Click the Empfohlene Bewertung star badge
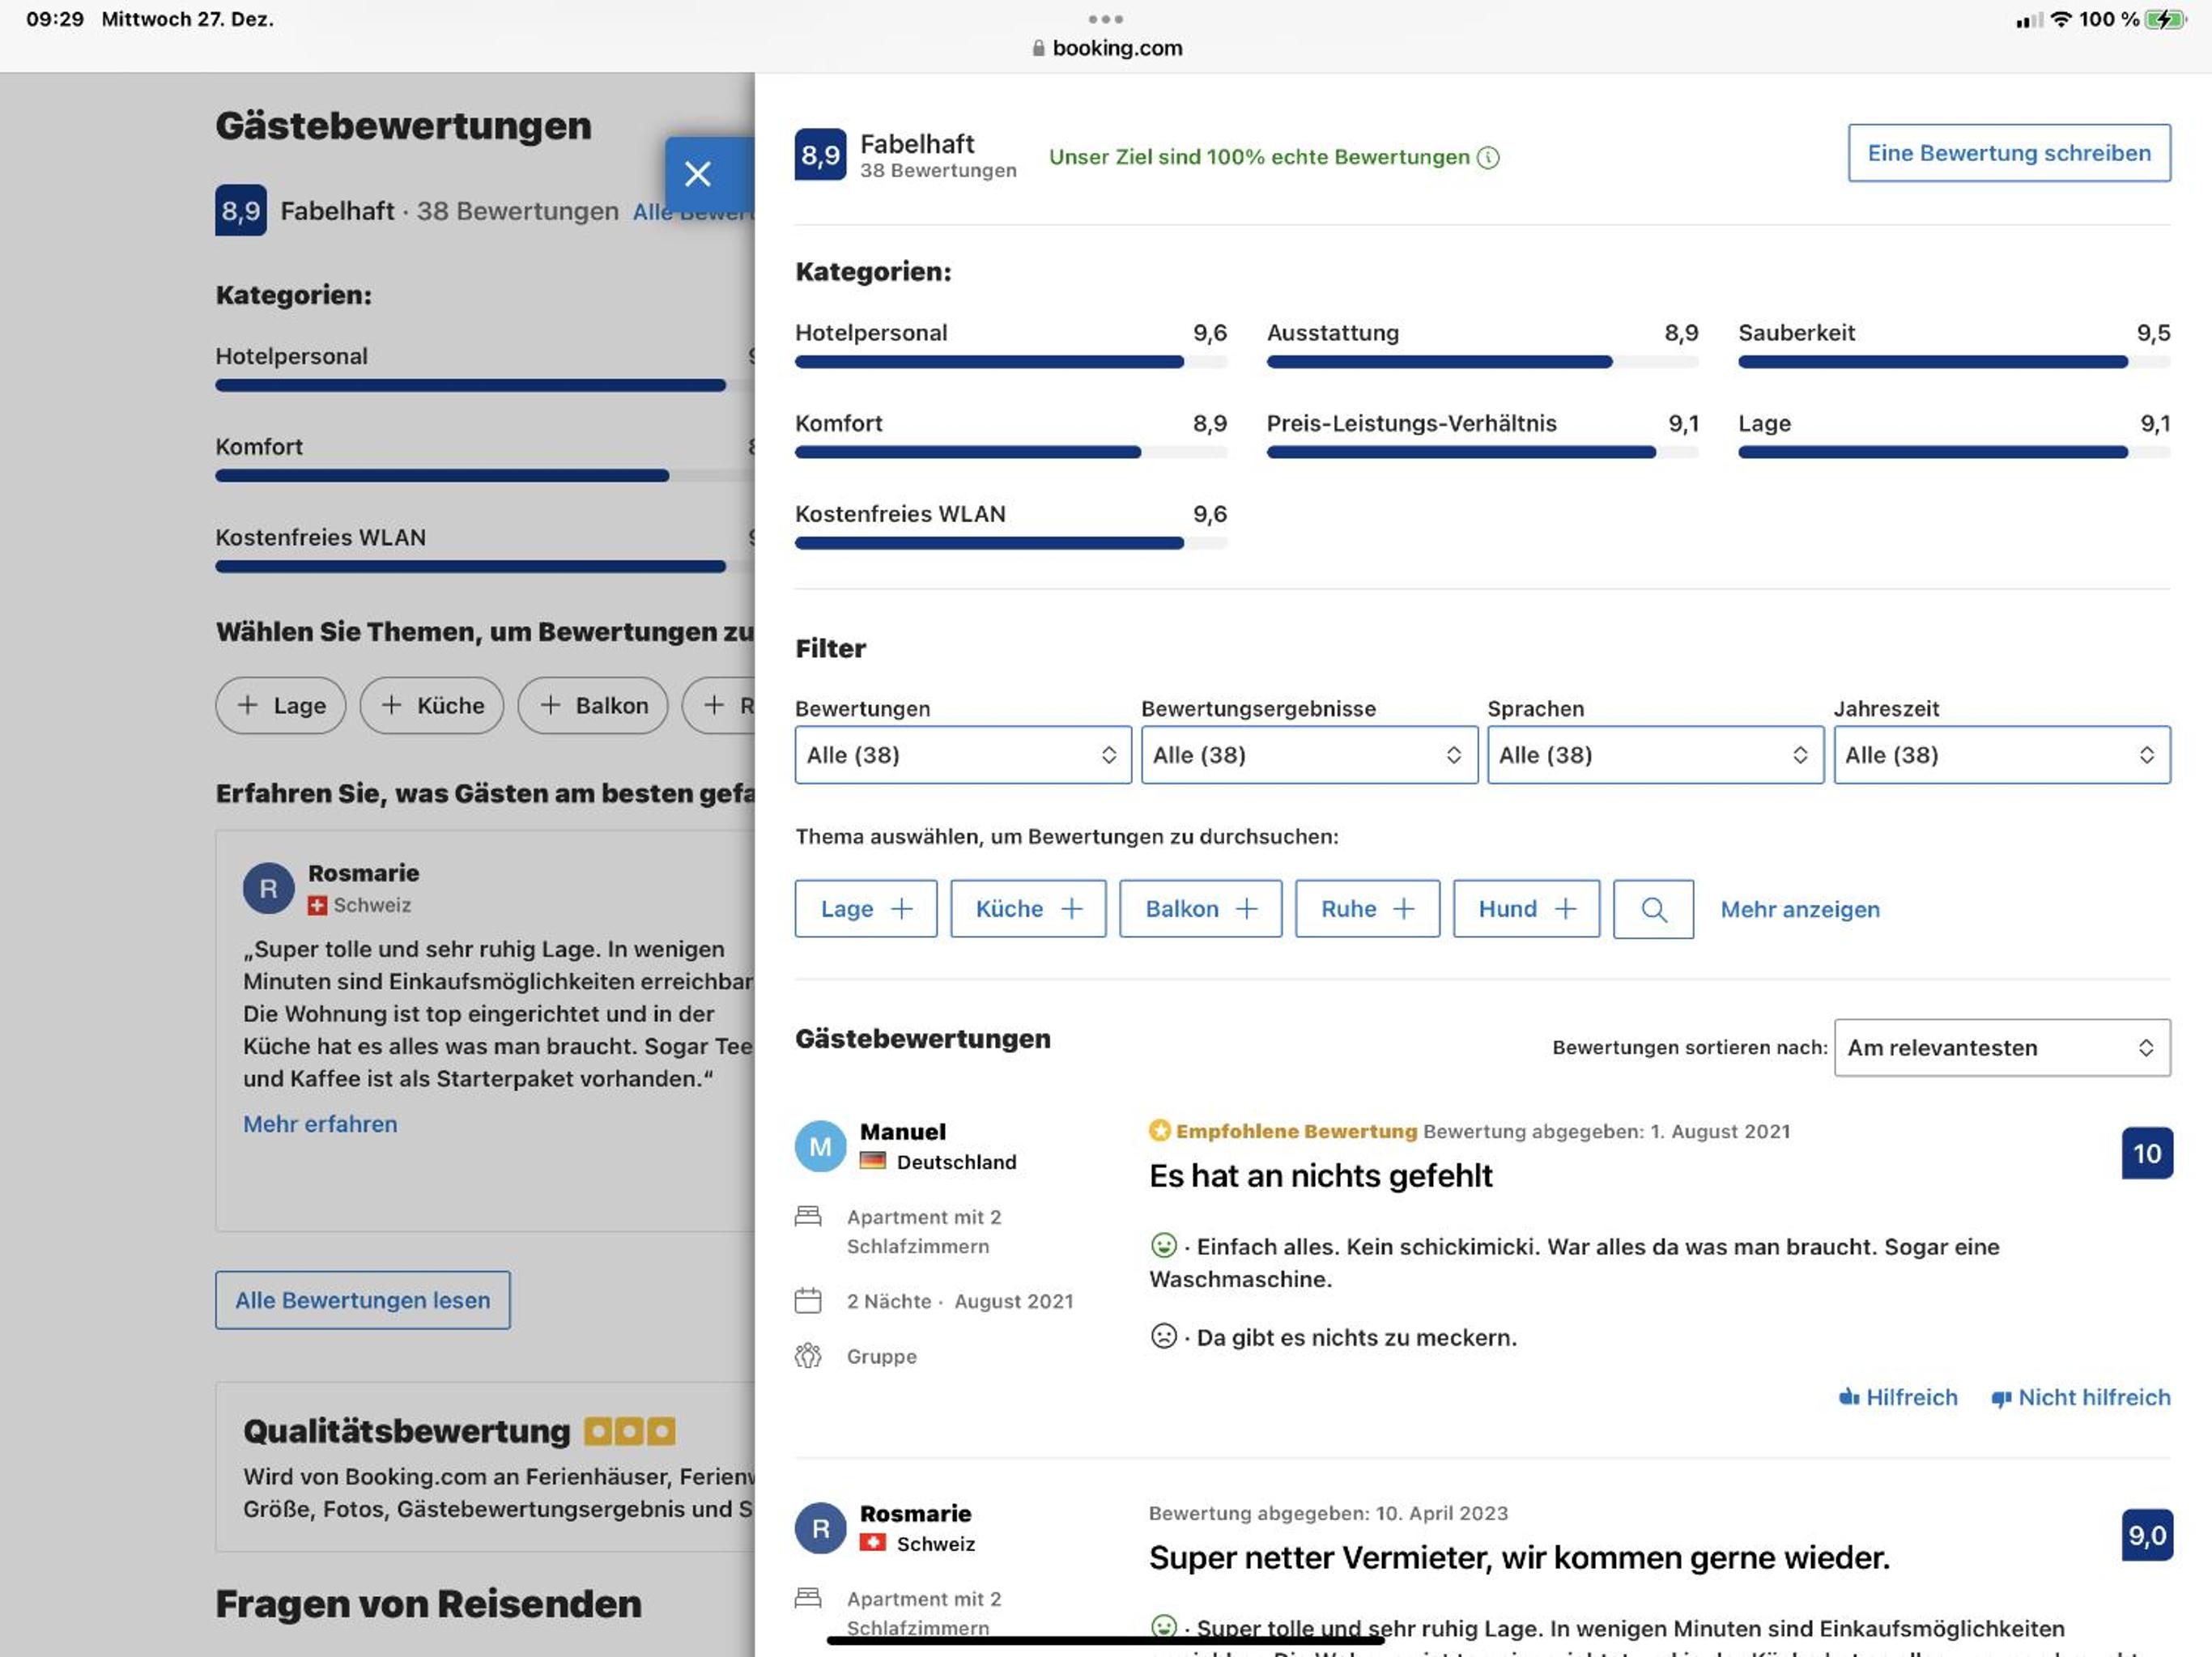Viewport: 2212px width, 1657px height. click(1159, 1130)
